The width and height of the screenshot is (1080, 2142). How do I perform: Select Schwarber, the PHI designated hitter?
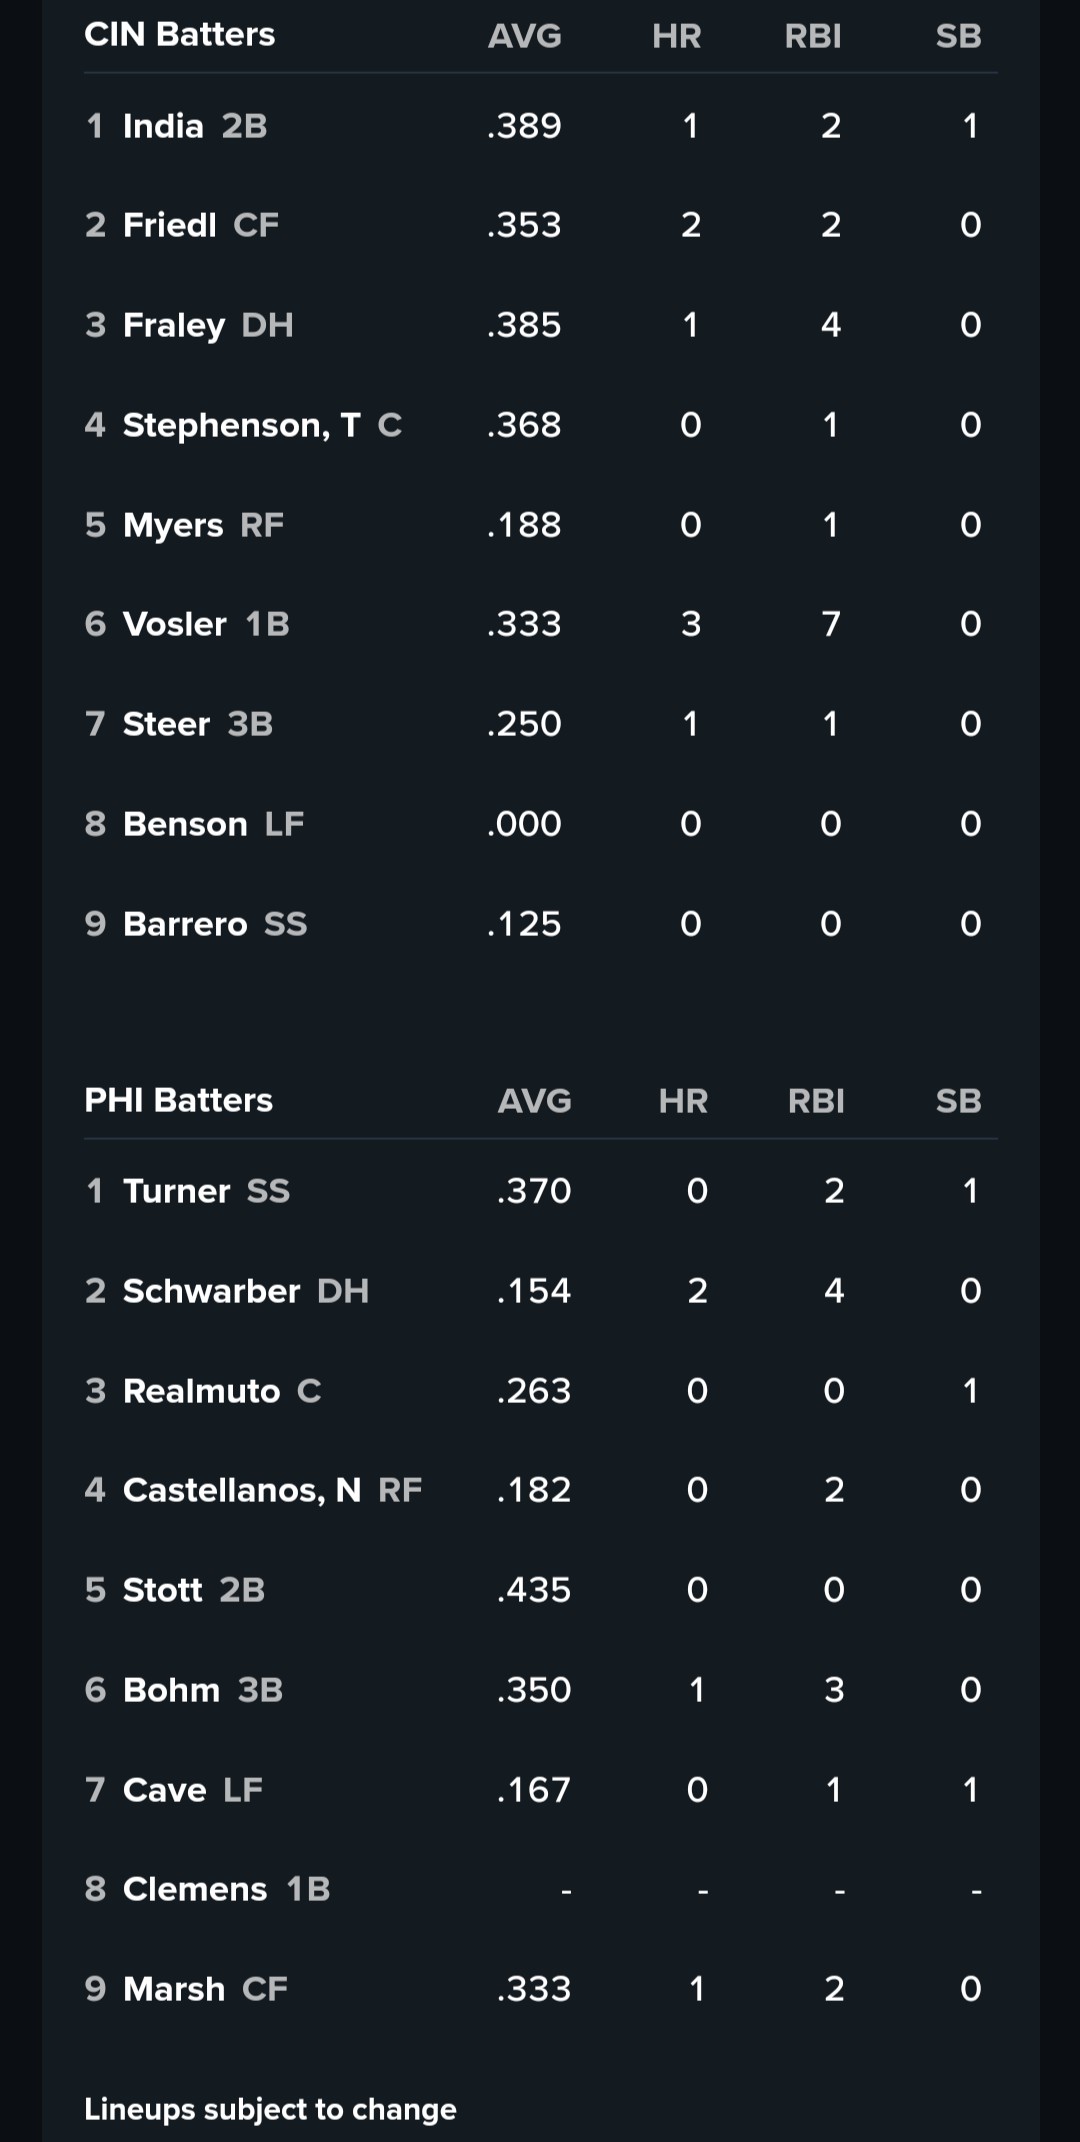[x=211, y=1291]
